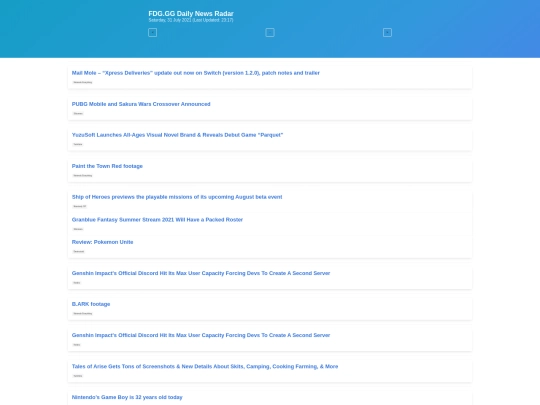
Task: Click the source tag under Mail Mole headline
Action: 83,82
